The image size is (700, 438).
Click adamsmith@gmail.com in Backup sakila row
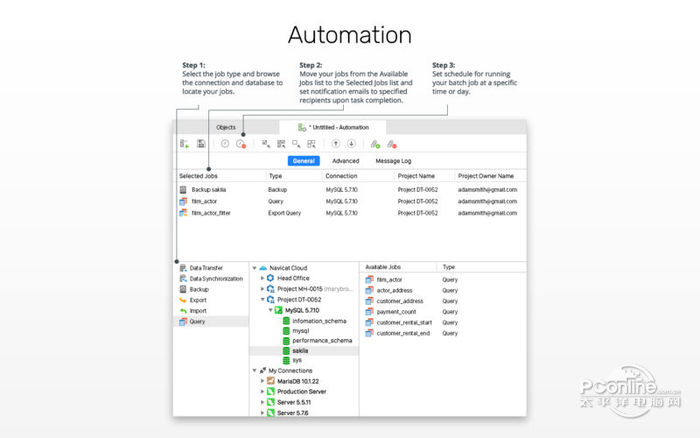[487, 190]
